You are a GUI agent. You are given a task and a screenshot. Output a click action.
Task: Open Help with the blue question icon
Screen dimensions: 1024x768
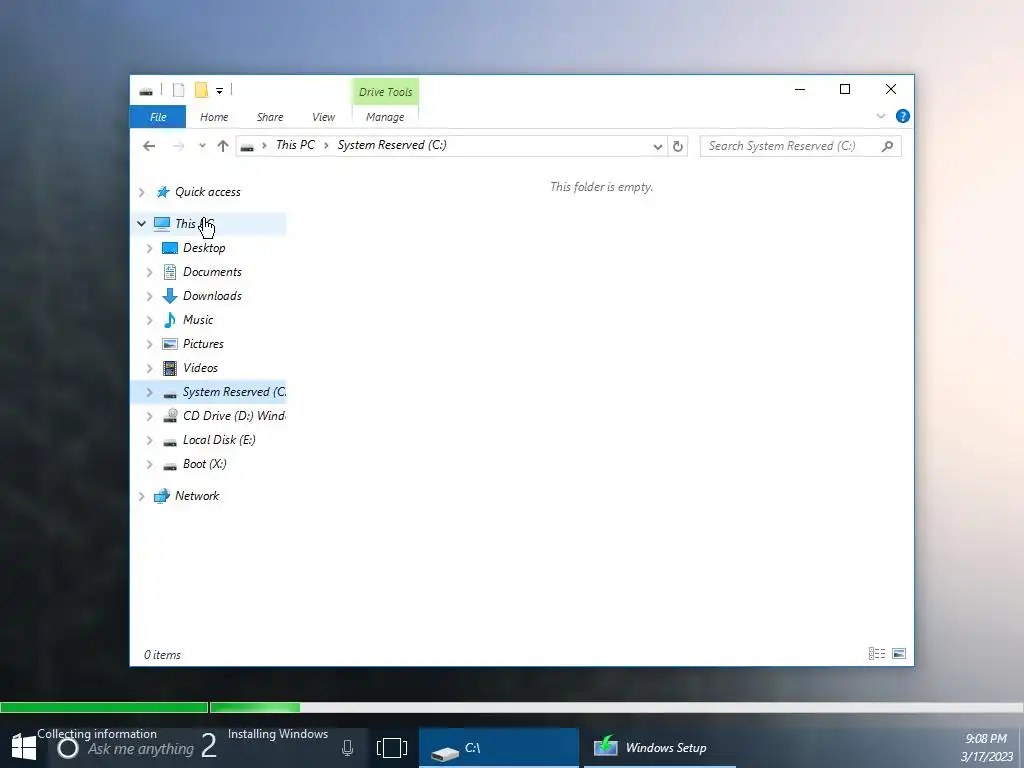pyautogui.click(x=903, y=116)
